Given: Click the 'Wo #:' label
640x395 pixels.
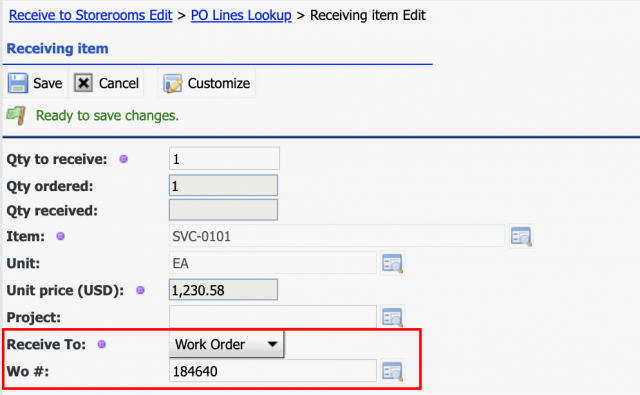Looking at the screenshot, I should tap(28, 371).
